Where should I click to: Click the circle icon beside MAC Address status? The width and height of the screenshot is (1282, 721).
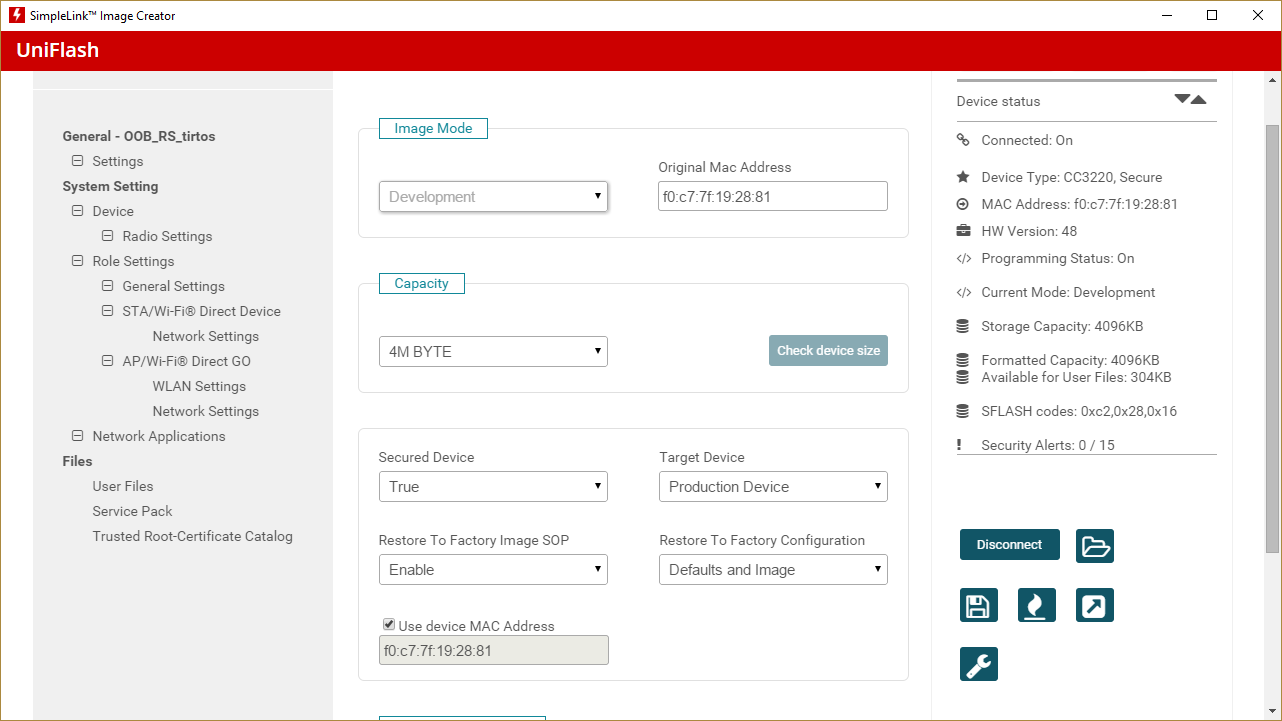(x=963, y=204)
